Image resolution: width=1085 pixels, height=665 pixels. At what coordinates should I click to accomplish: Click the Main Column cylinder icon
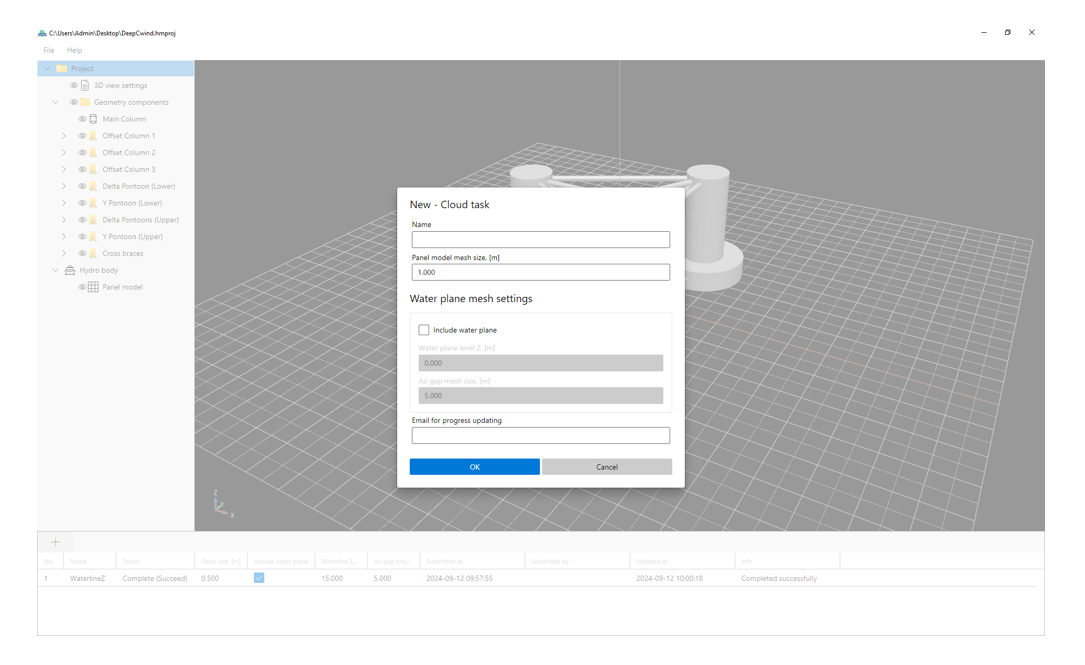pyautogui.click(x=93, y=119)
